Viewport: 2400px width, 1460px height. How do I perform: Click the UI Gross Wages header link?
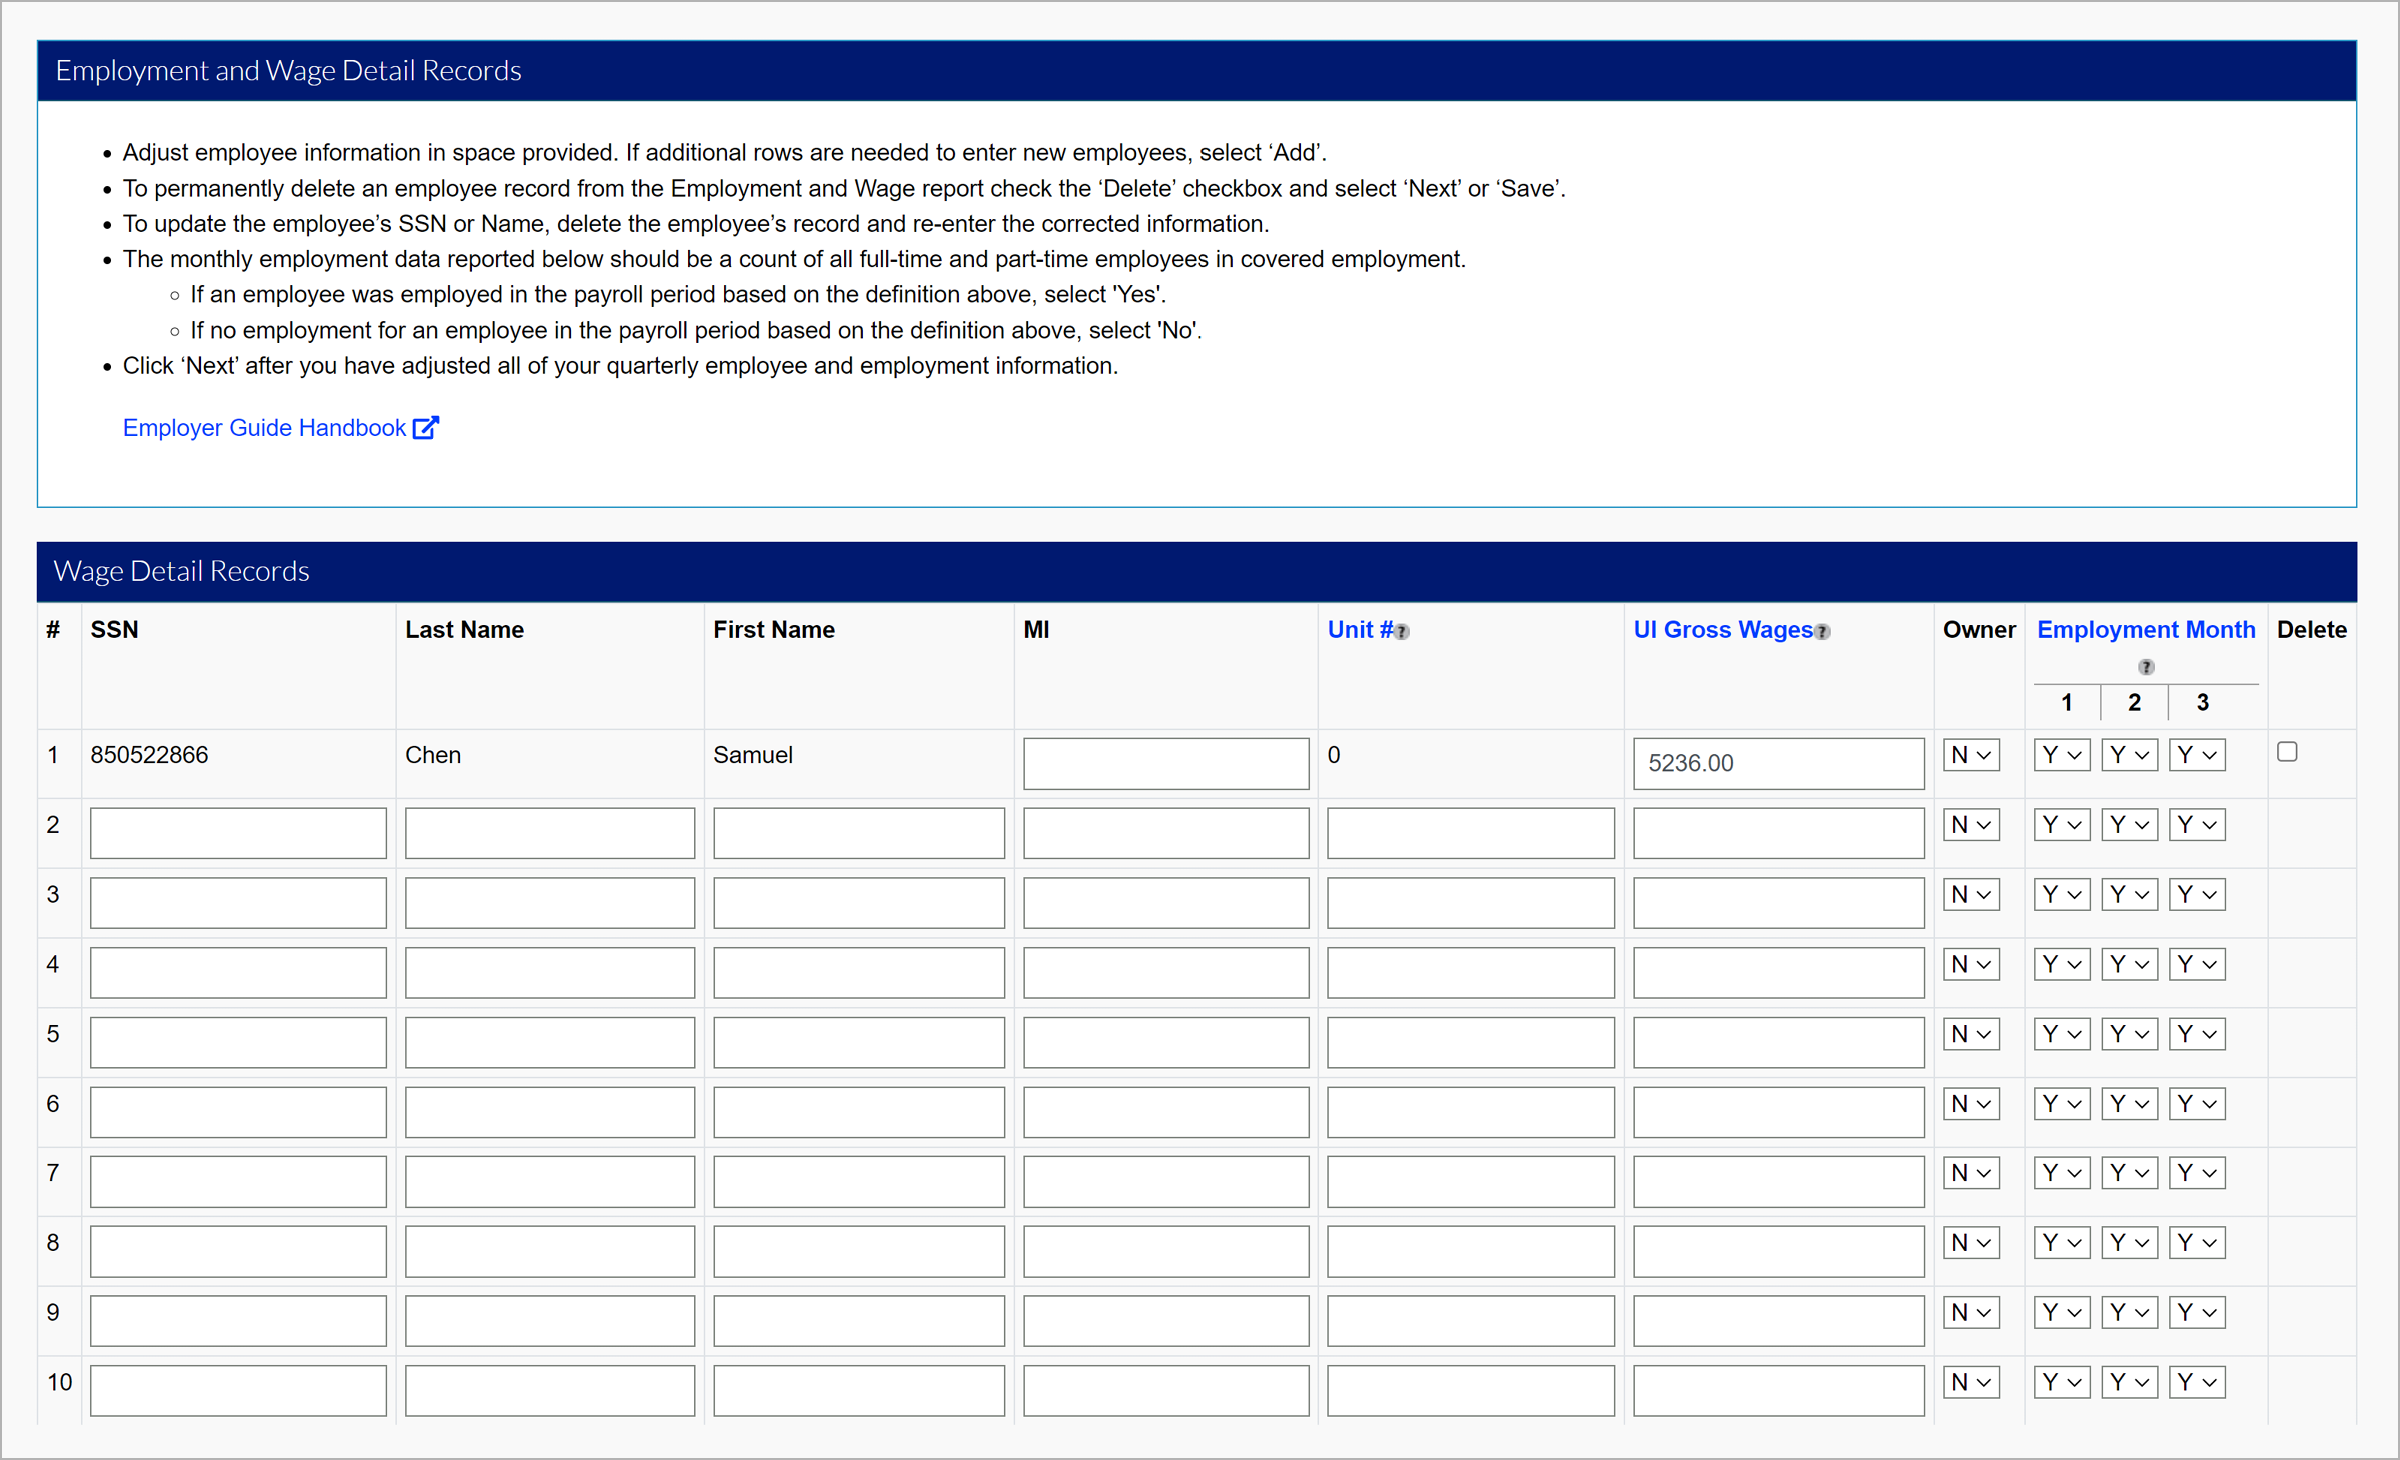coord(1722,630)
